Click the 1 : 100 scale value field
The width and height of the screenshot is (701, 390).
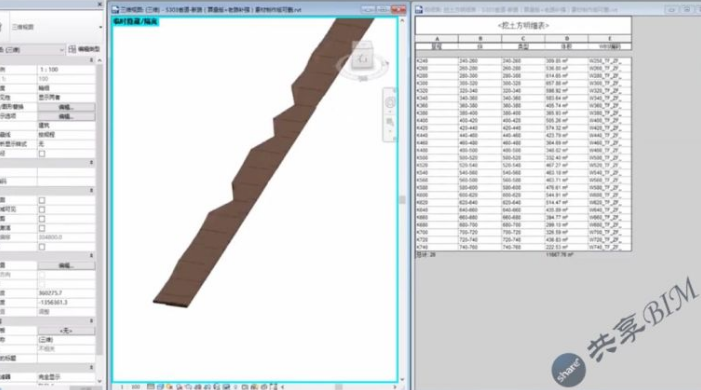tap(66, 70)
